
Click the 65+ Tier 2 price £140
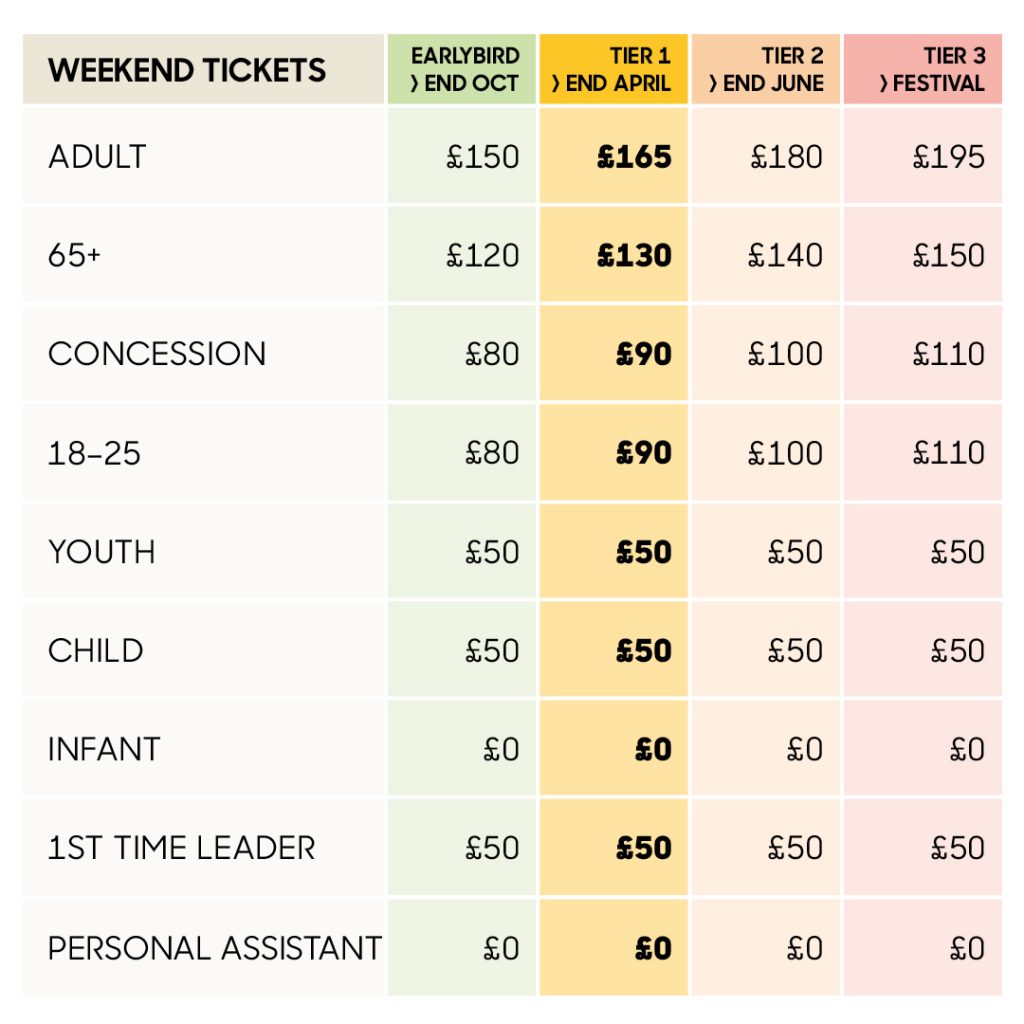[785, 255]
